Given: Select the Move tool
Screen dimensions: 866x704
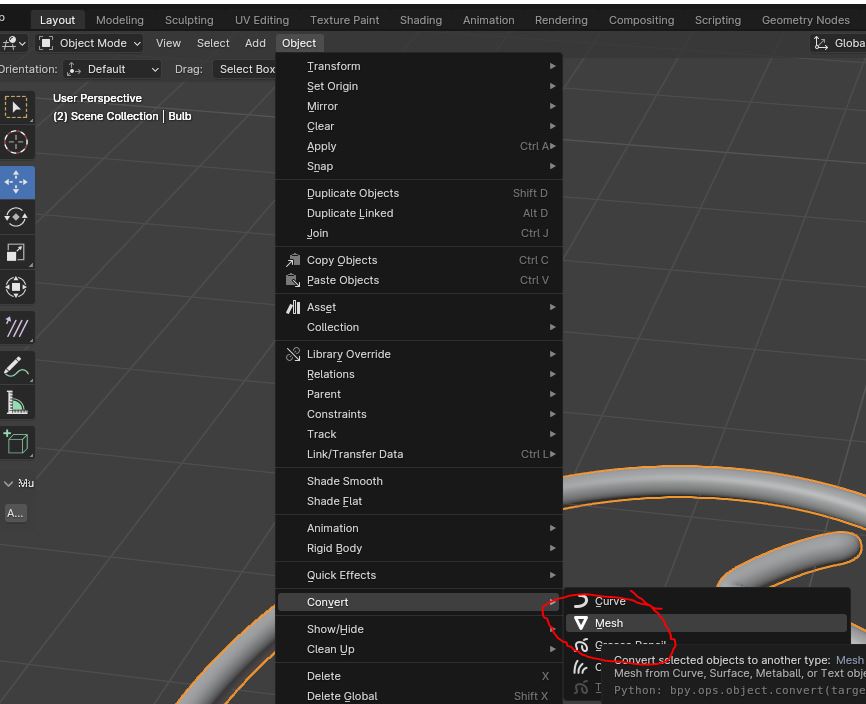Looking at the screenshot, I should tap(16, 182).
